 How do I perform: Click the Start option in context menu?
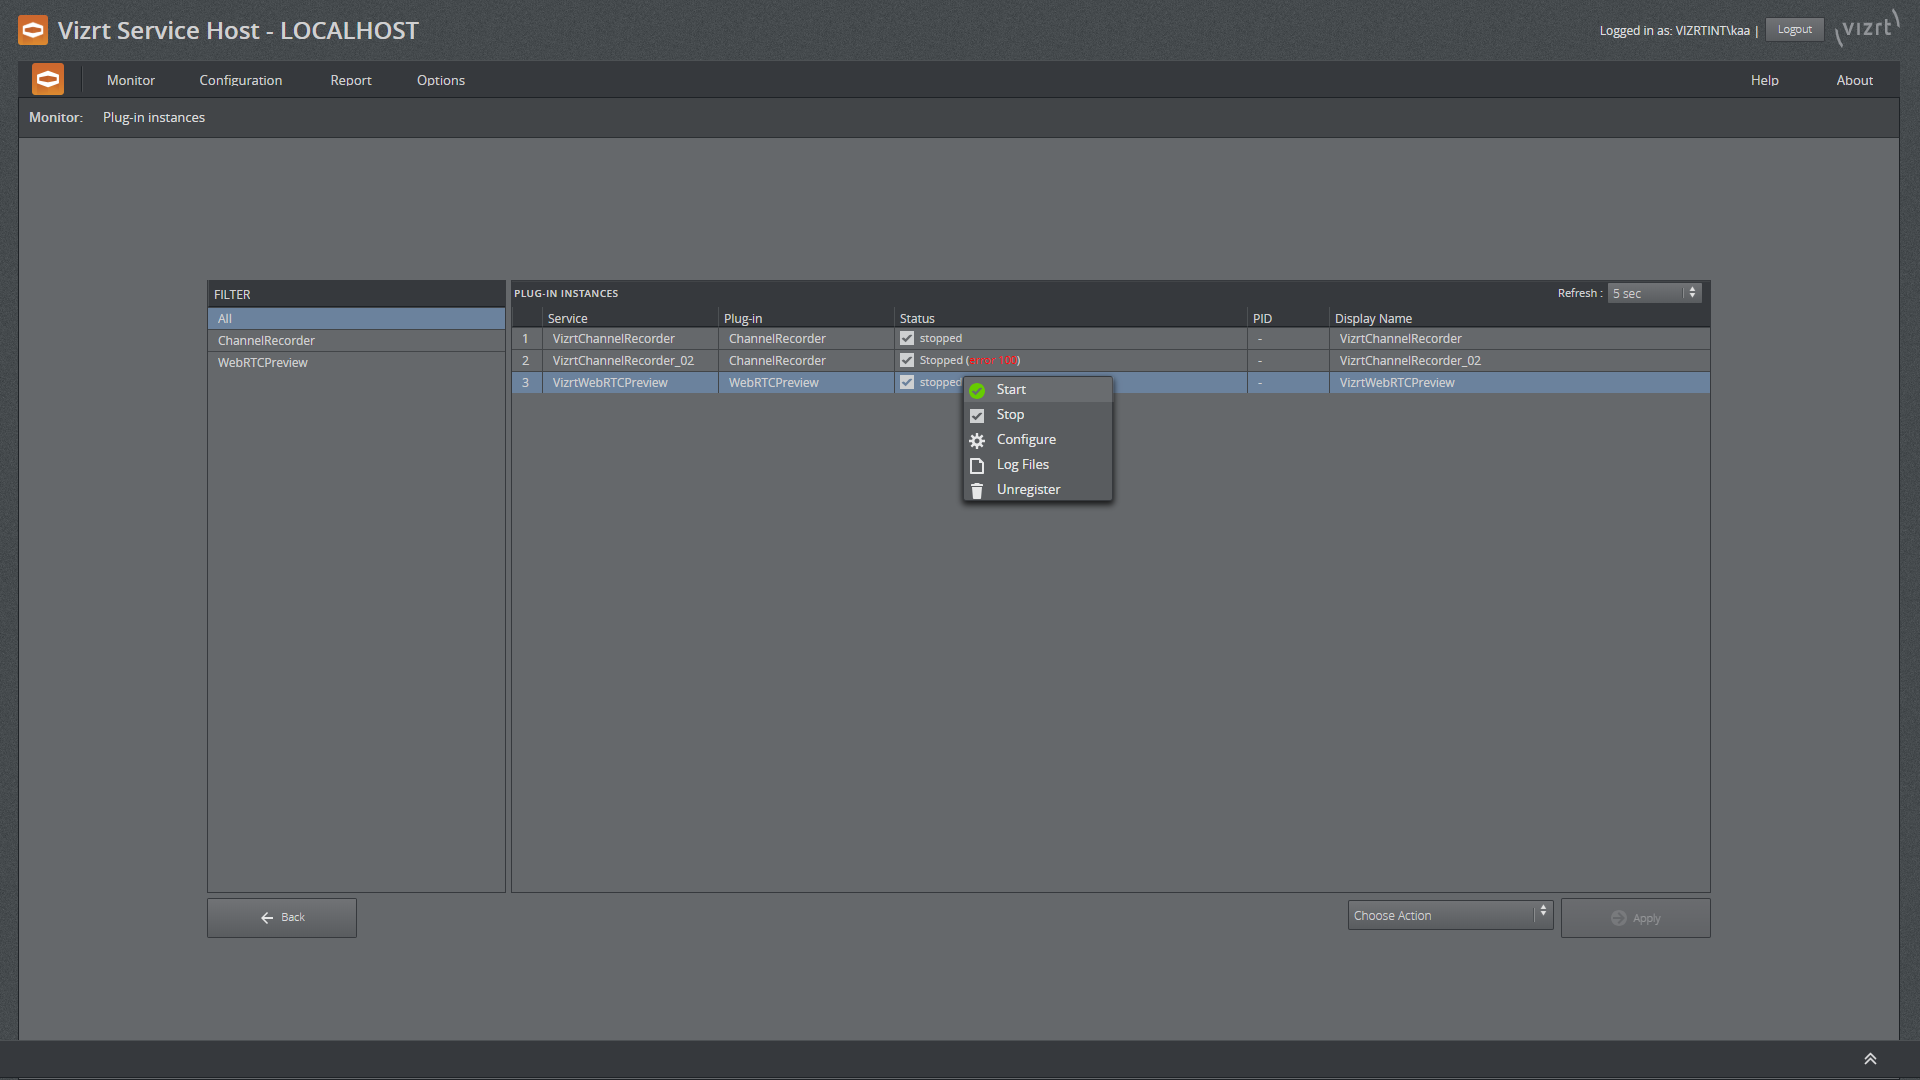click(1010, 389)
